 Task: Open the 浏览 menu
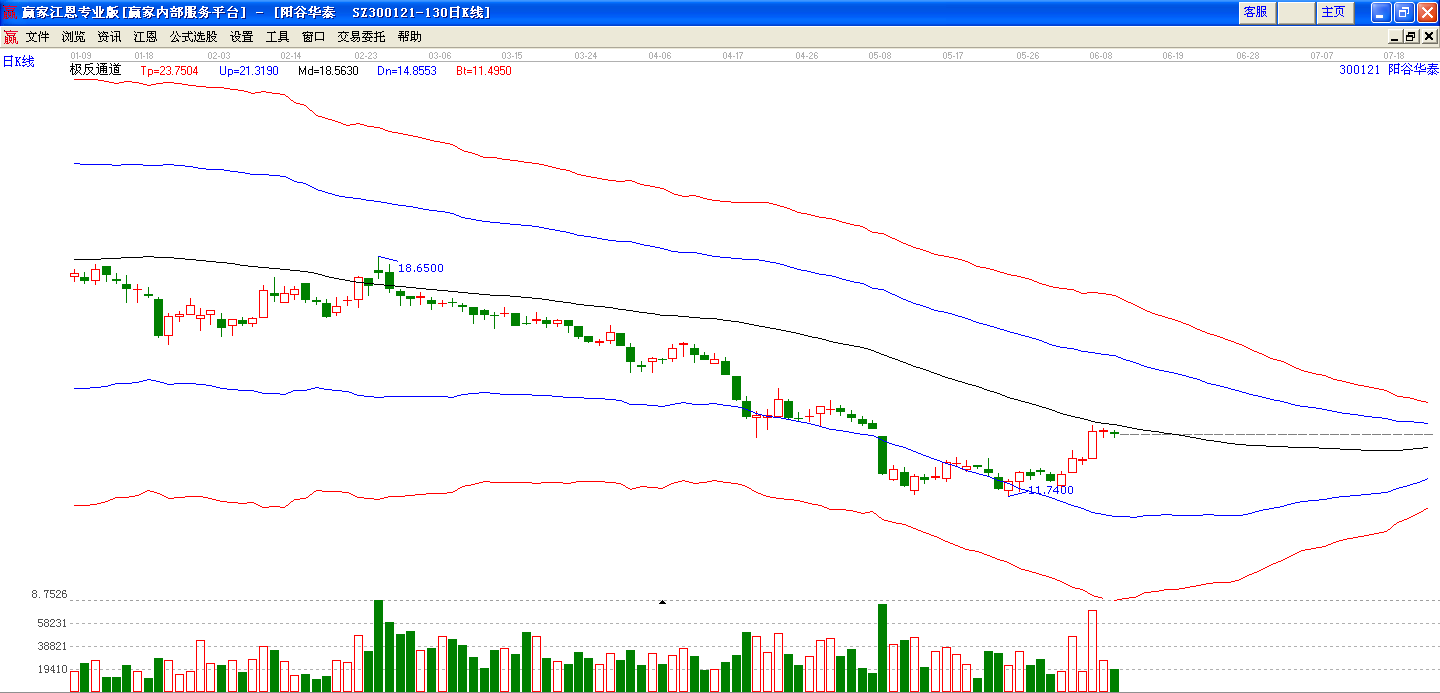[x=74, y=37]
